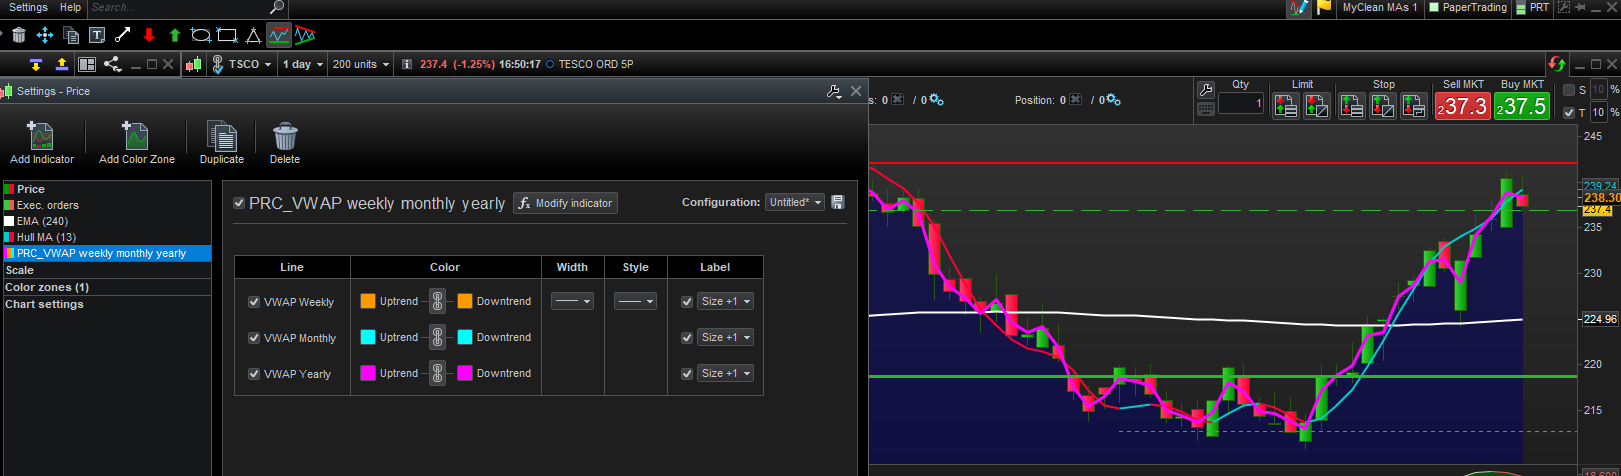Open the VWAP Yearly Size +1 dropdown

click(x=725, y=373)
